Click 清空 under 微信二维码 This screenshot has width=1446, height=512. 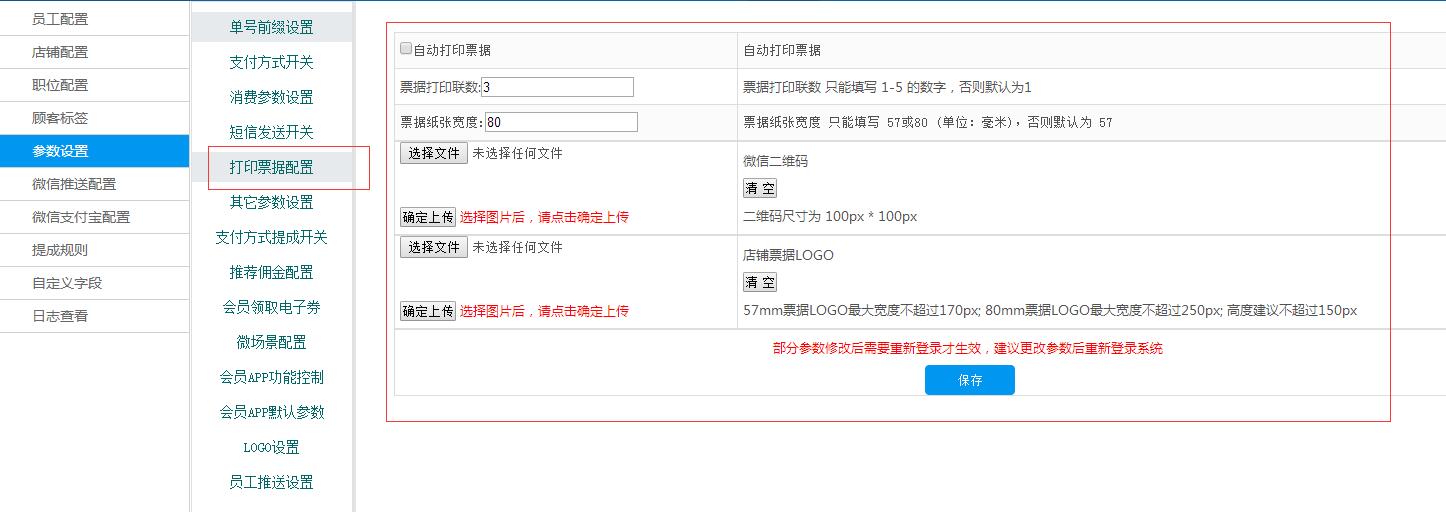click(760, 188)
